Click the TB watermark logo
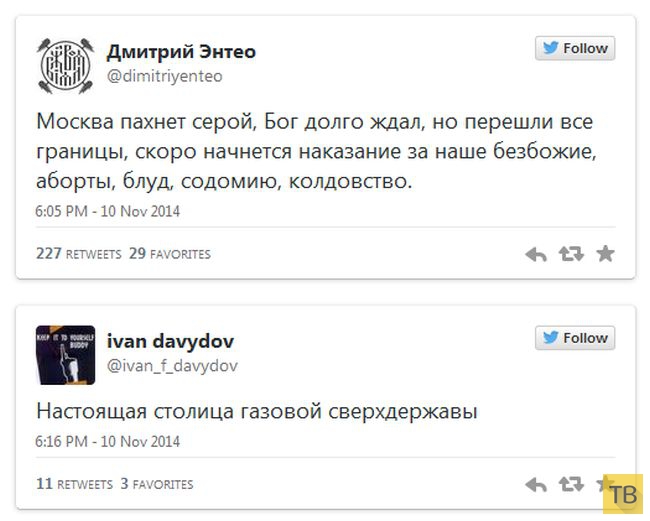650x521 pixels. click(x=623, y=494)
